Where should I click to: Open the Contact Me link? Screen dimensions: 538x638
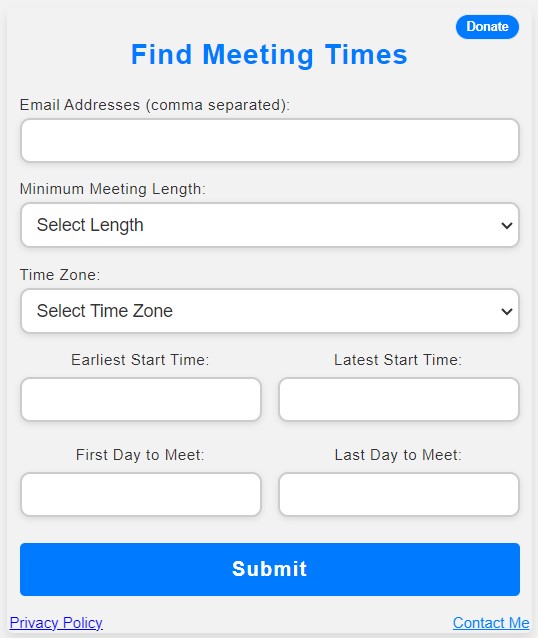point(491,623)
